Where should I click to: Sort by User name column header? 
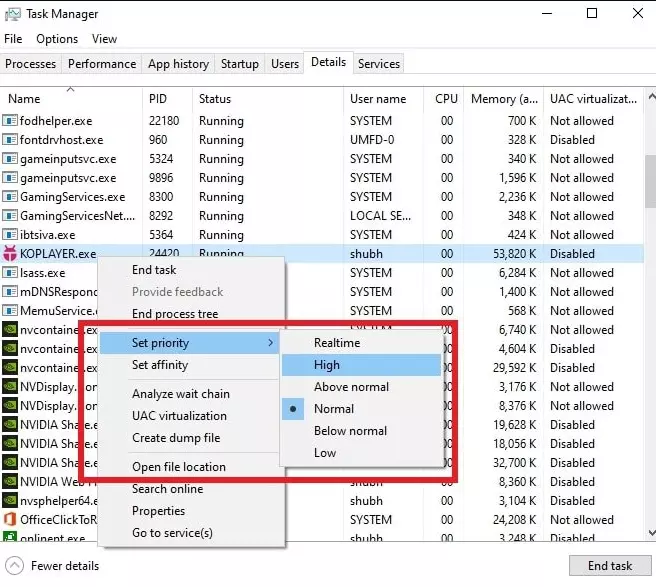tap(383, 99)
